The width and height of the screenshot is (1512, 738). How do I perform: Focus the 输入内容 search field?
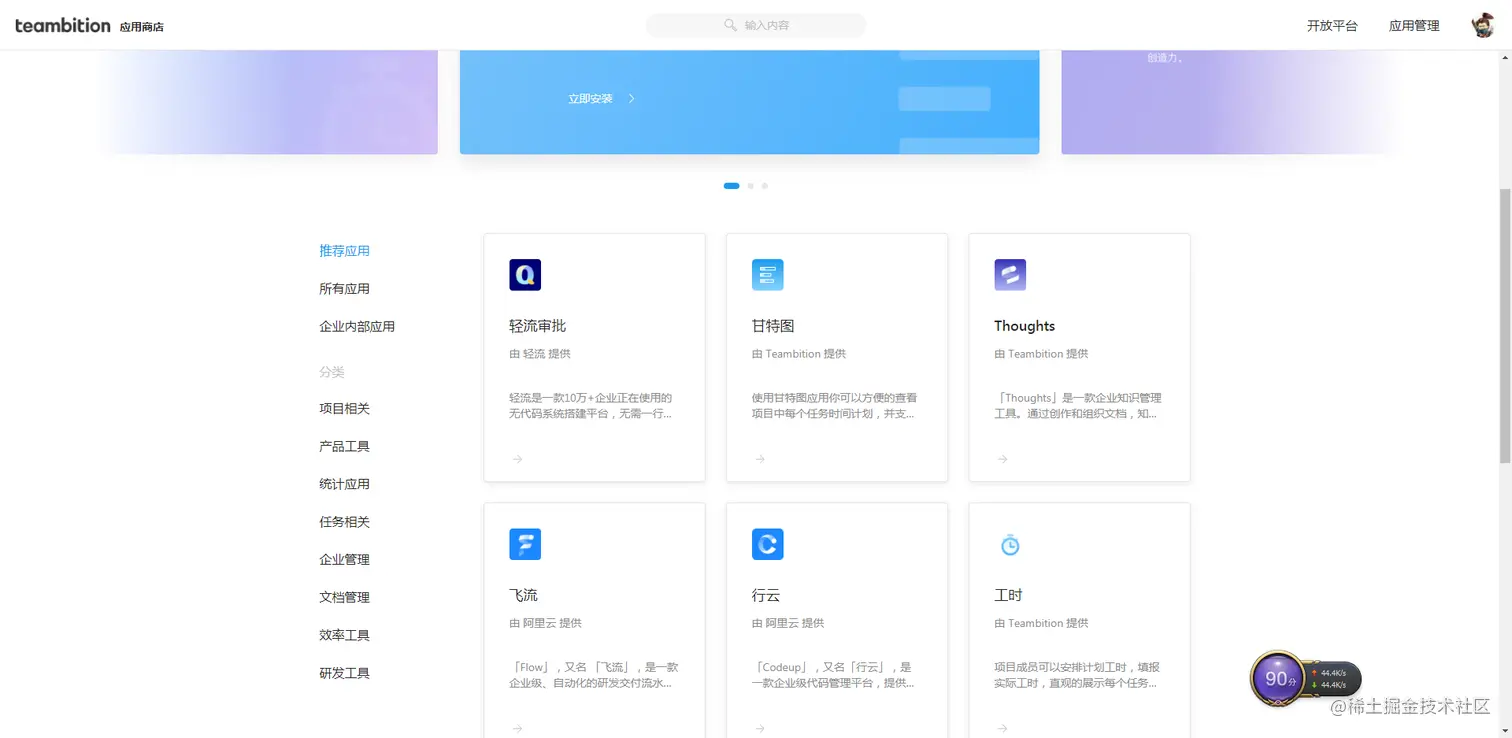point(756,25)
